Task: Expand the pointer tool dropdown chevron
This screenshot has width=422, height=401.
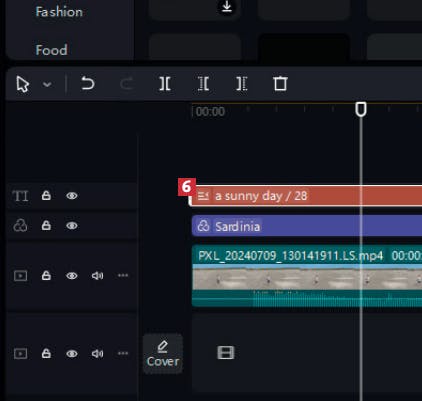Action: 47,84
